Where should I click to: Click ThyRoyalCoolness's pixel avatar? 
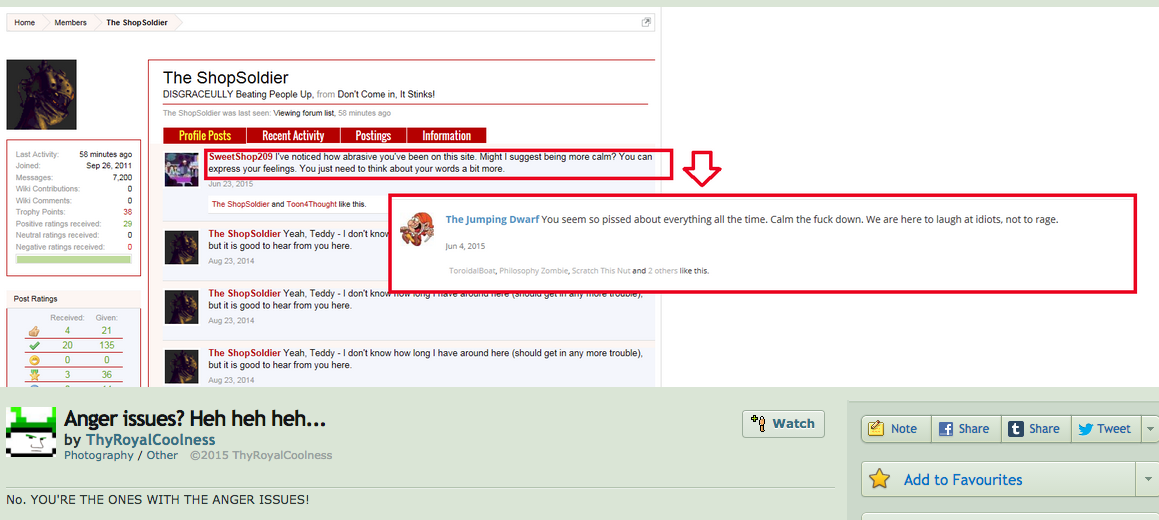(x=31, y=431)
